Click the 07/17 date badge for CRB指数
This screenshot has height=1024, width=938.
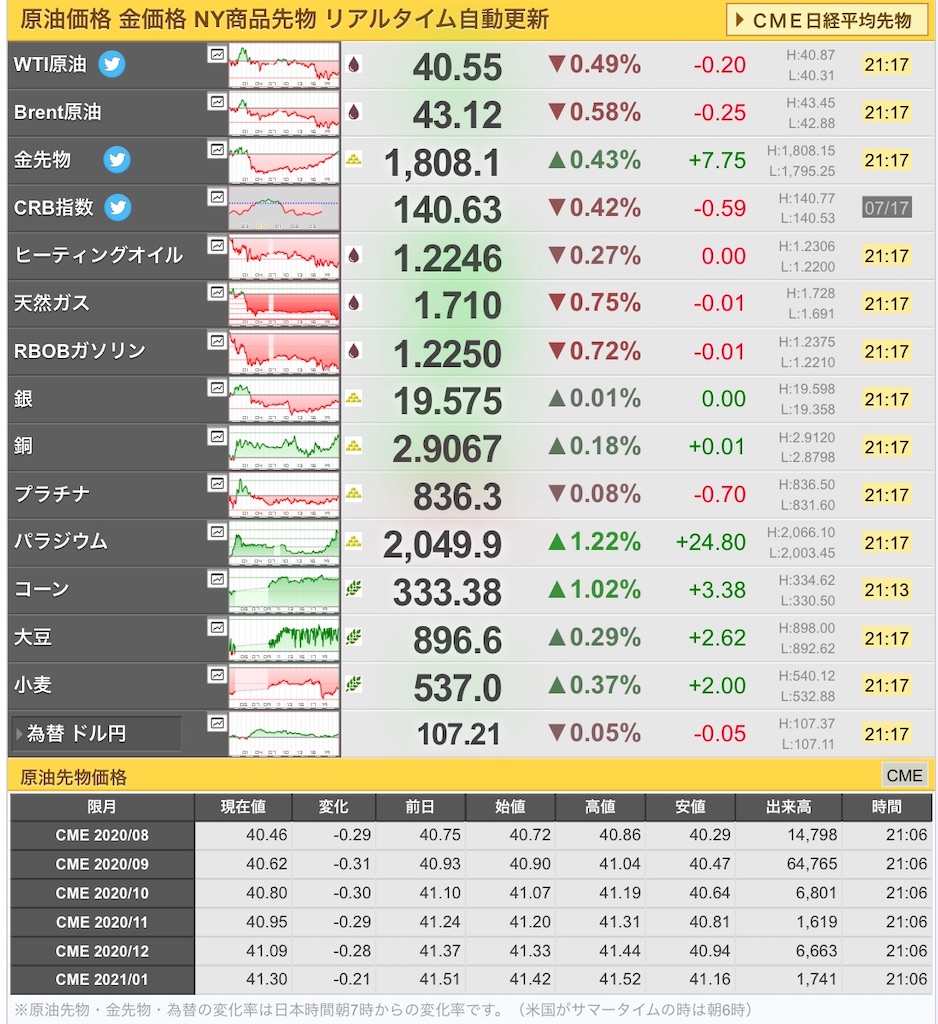[x=886, y=208]
